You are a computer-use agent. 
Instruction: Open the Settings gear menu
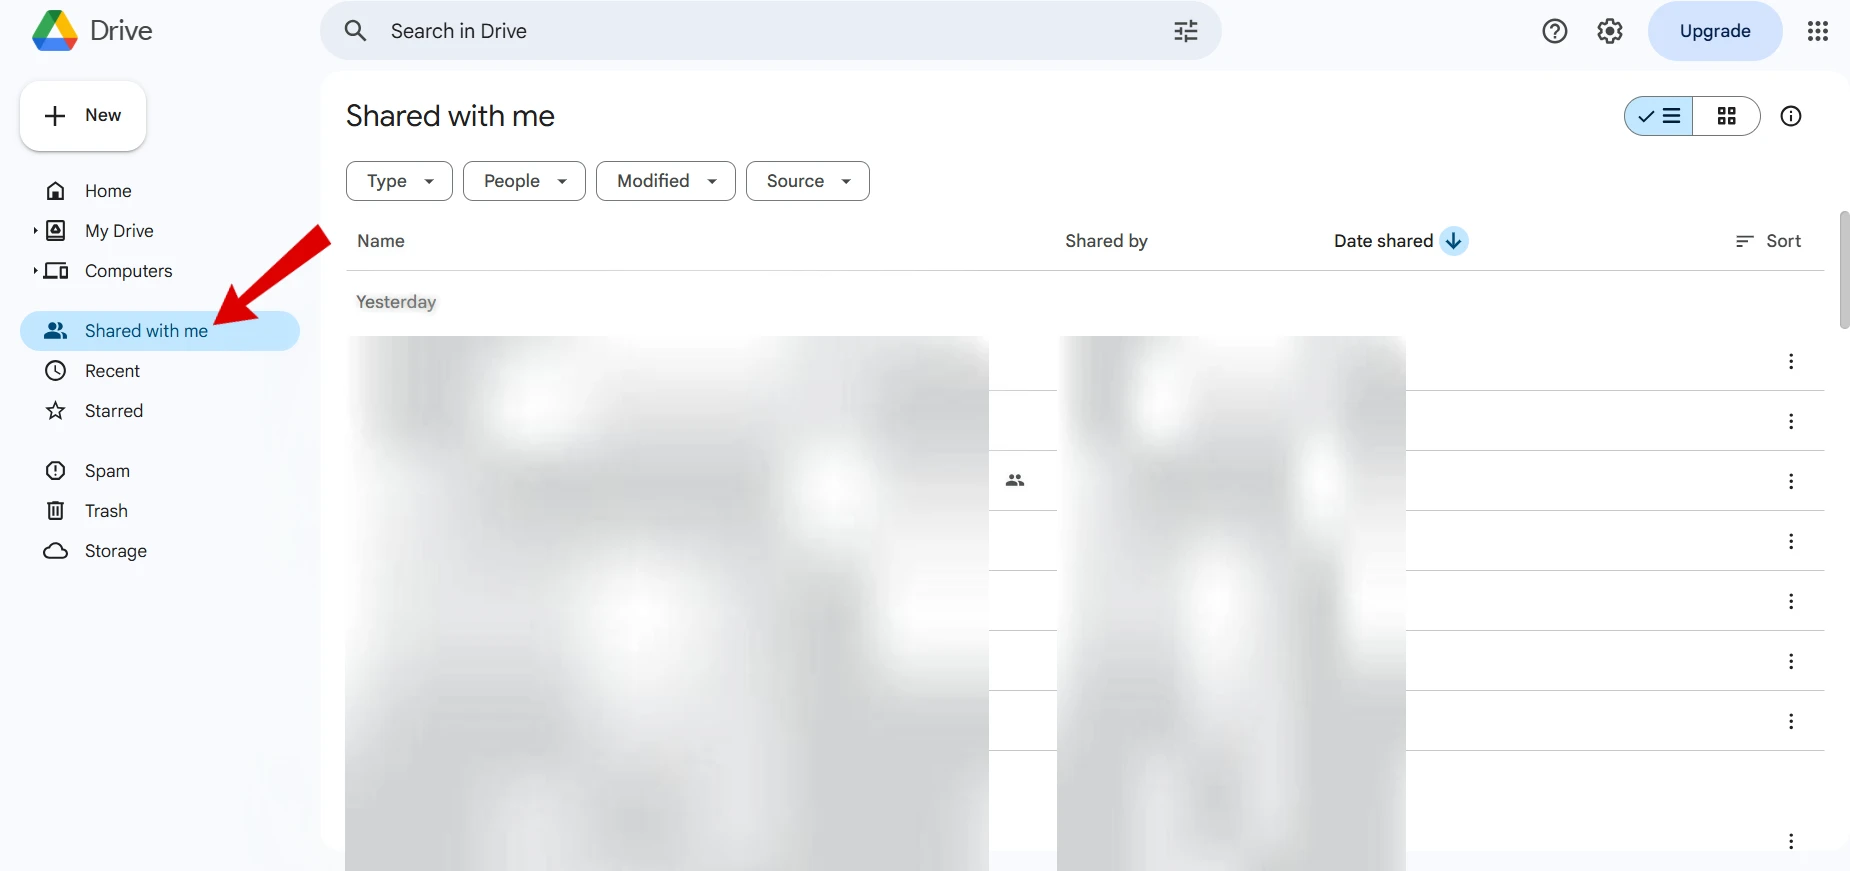click(1609, 31)
